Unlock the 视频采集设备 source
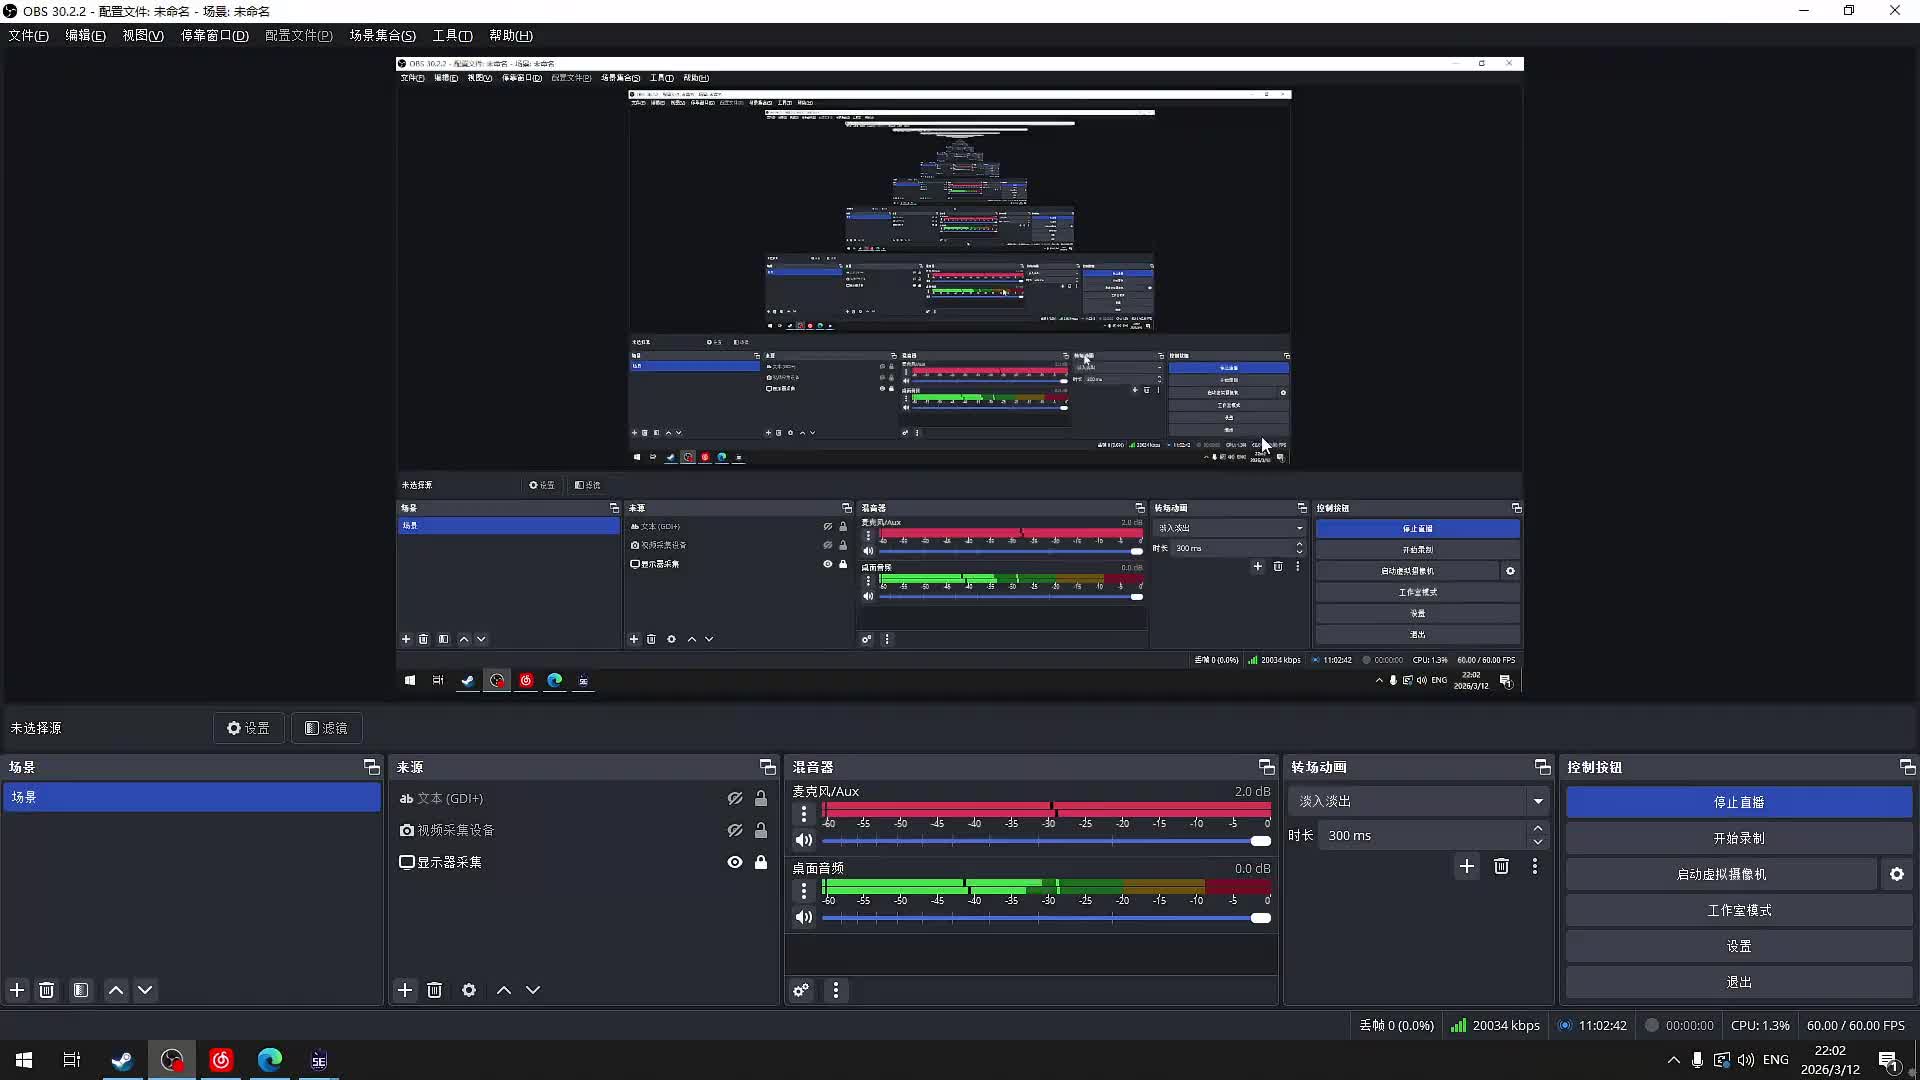The image size is (1920, 1080). coord(761,830)
